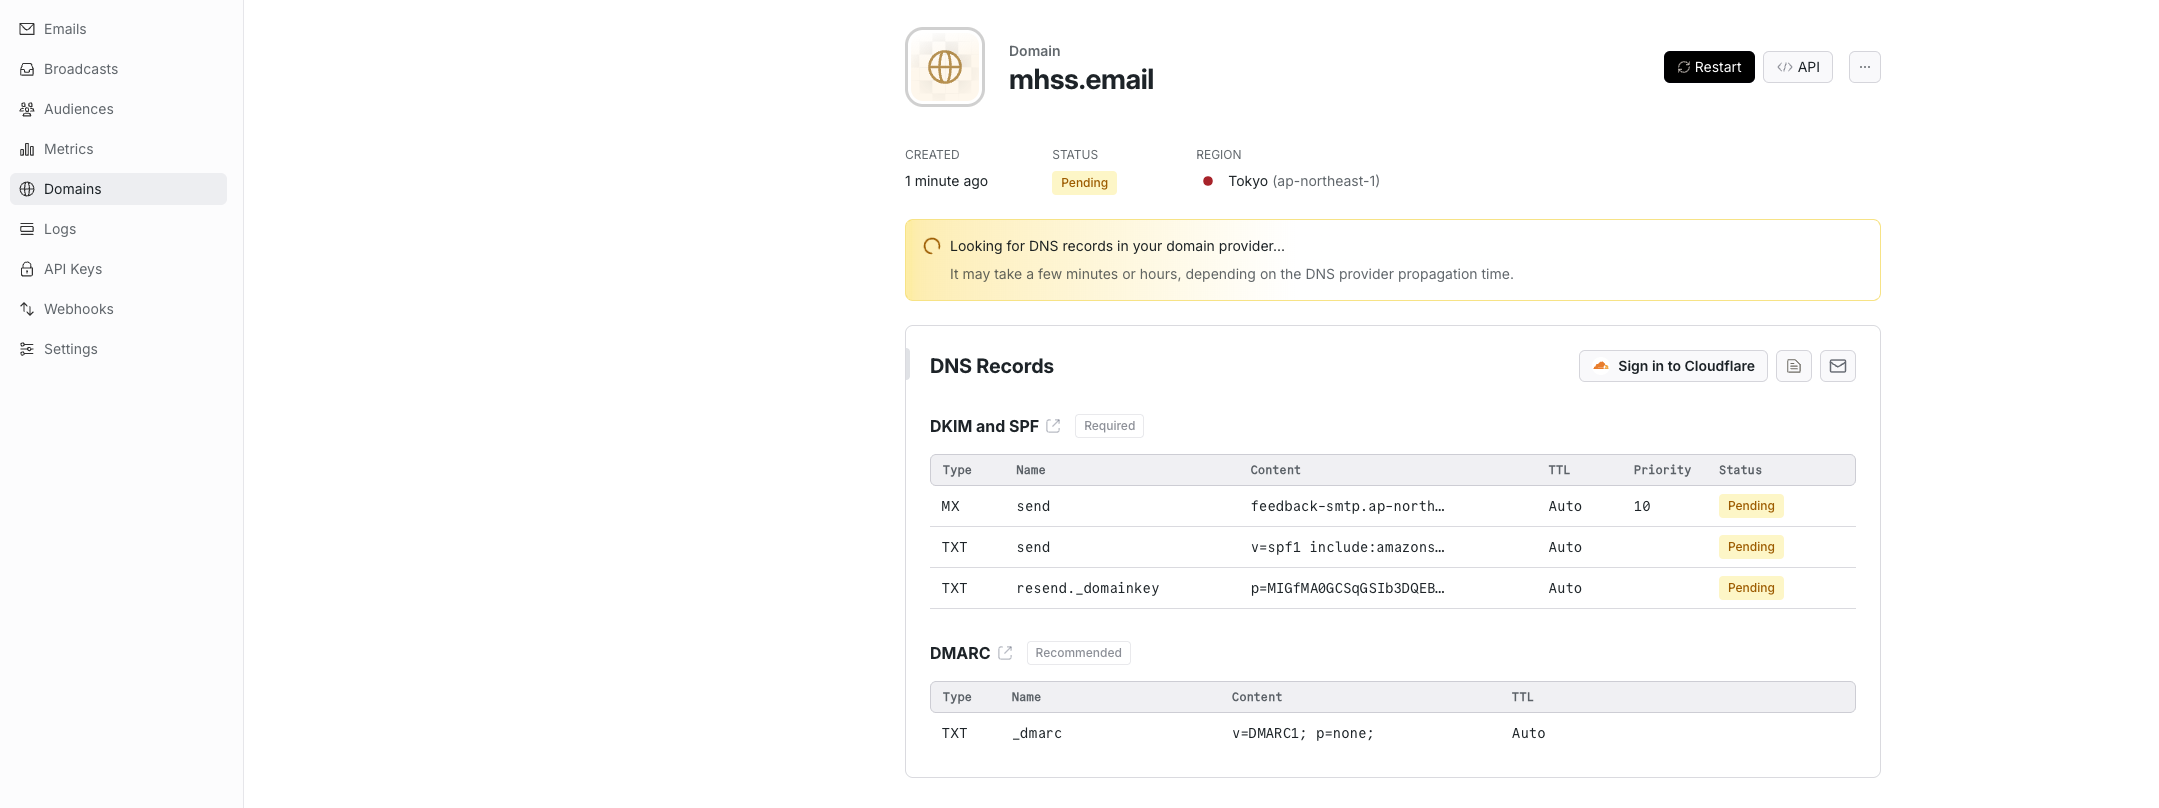Click the envelope icon in DNS Records
2159x808 pixels.
point(1837,366)
